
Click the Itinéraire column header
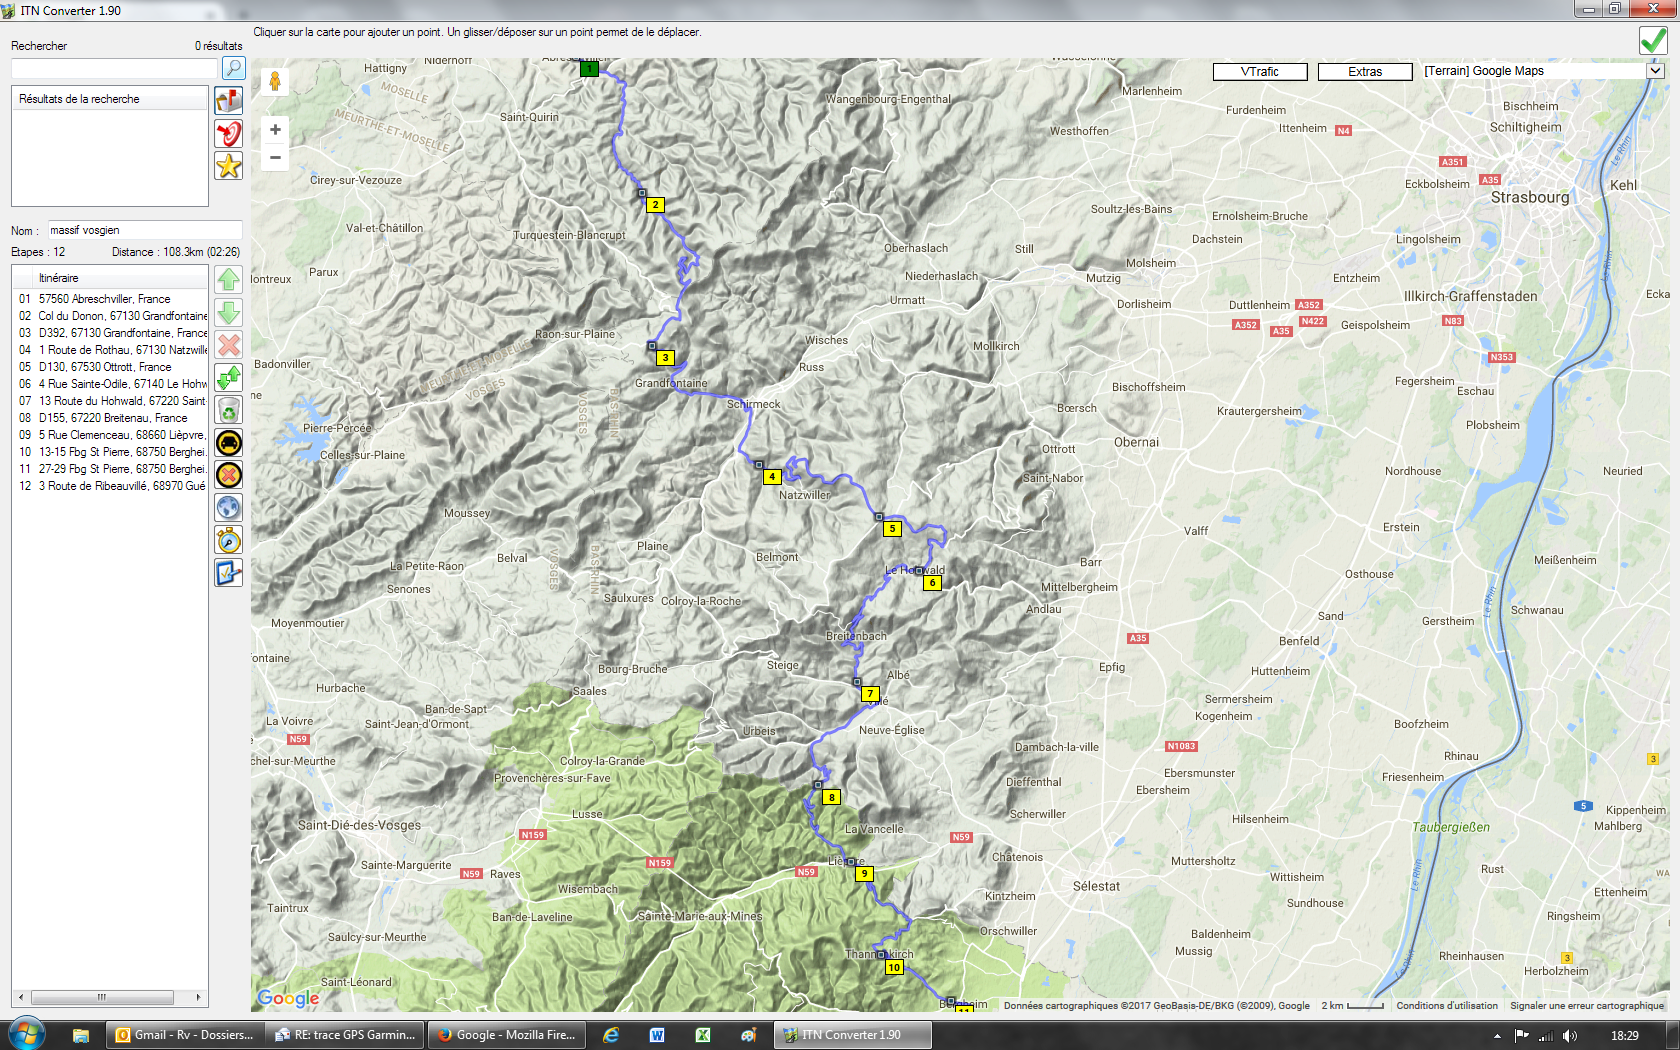click(110, 278)
